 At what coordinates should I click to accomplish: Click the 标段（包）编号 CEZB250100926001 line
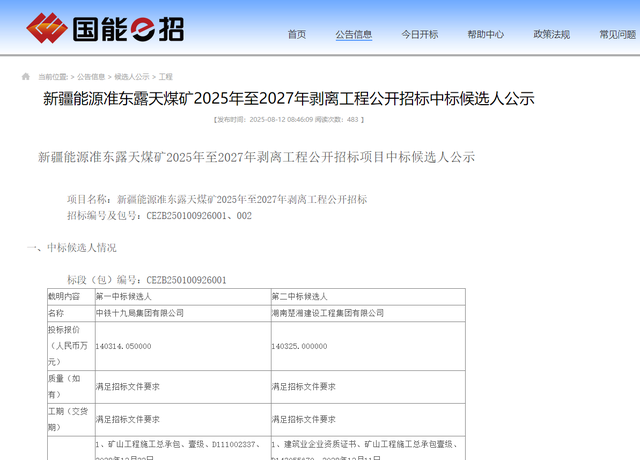[x=147, y=280]
